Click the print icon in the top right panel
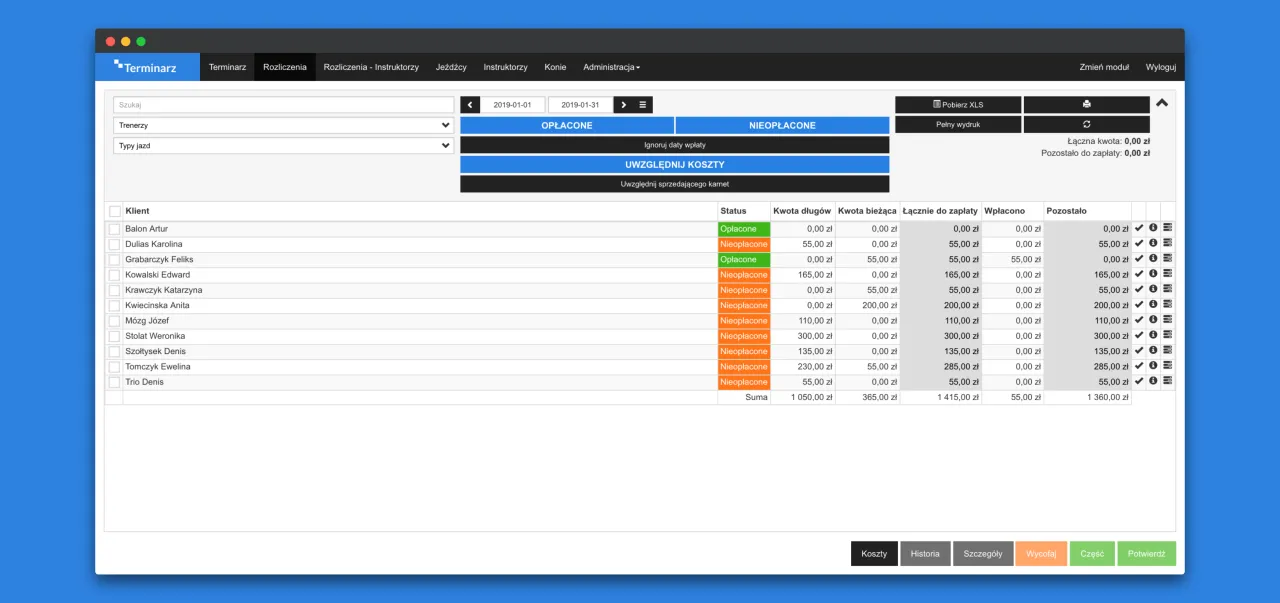 click(x=1085, y=104)
